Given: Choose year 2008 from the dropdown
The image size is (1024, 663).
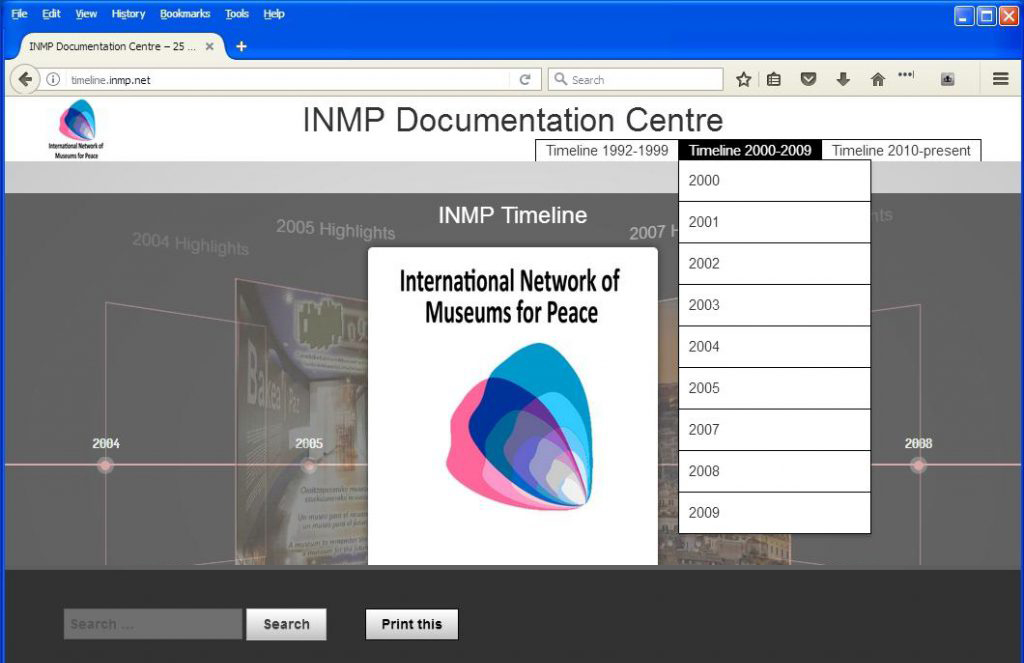Looking at the screenshot, I should [775, 471].
